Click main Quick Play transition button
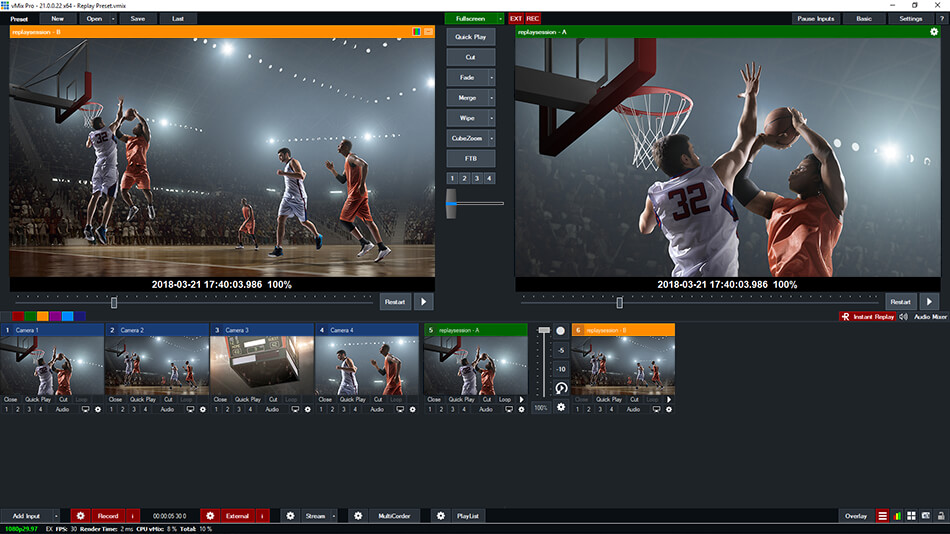Viewport: 950px width, 534px height. pyautogui.click(x=471, y=37)
